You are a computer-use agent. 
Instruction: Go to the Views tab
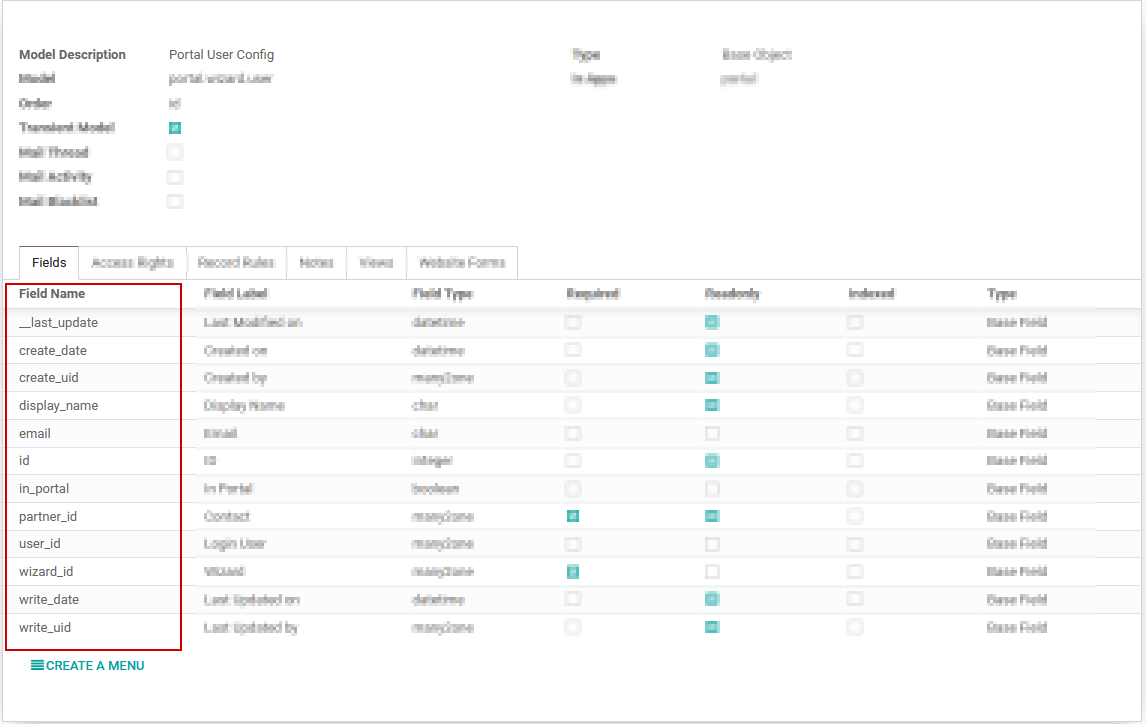pos(376,263)
